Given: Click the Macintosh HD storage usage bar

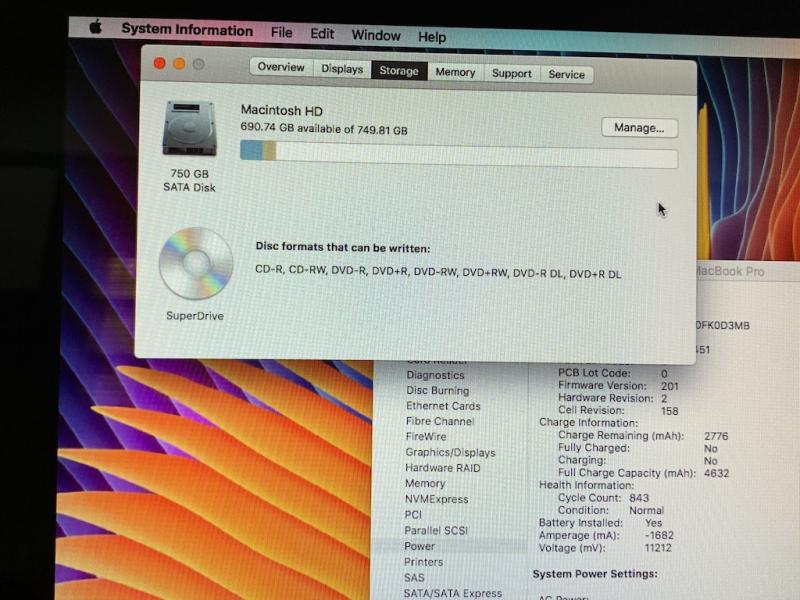Looking at the screenshot, I should [x=458, y=155].
